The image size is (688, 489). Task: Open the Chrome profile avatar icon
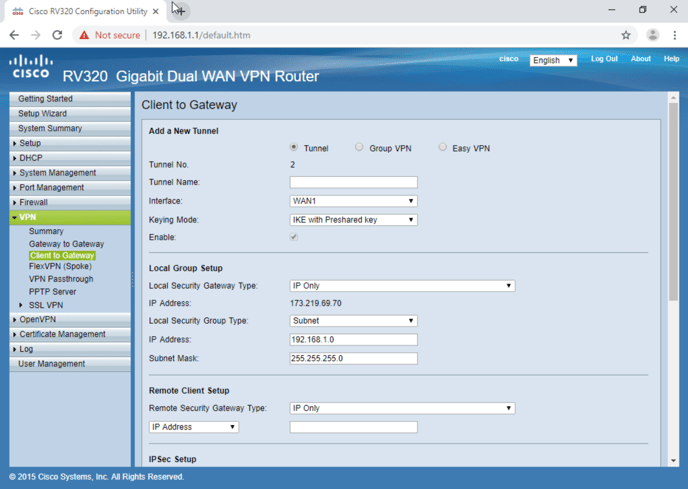(652, 35)
